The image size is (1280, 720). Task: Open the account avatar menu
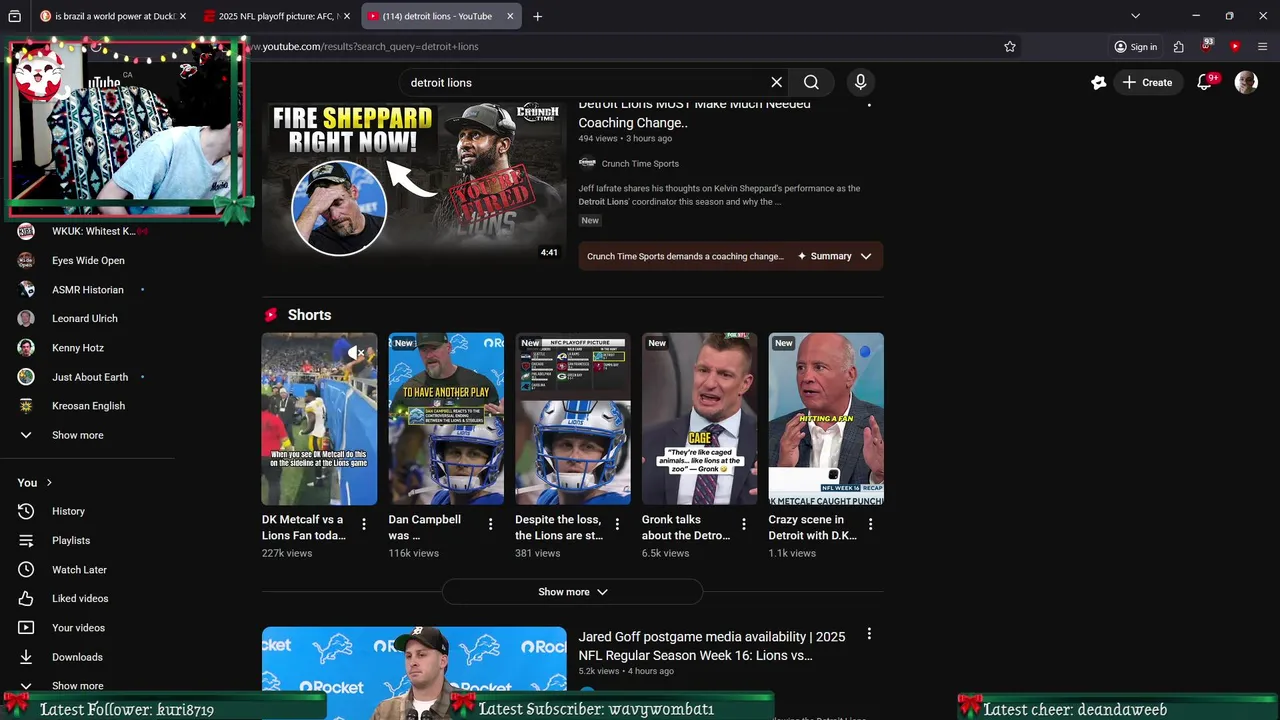click(1246, 82)
